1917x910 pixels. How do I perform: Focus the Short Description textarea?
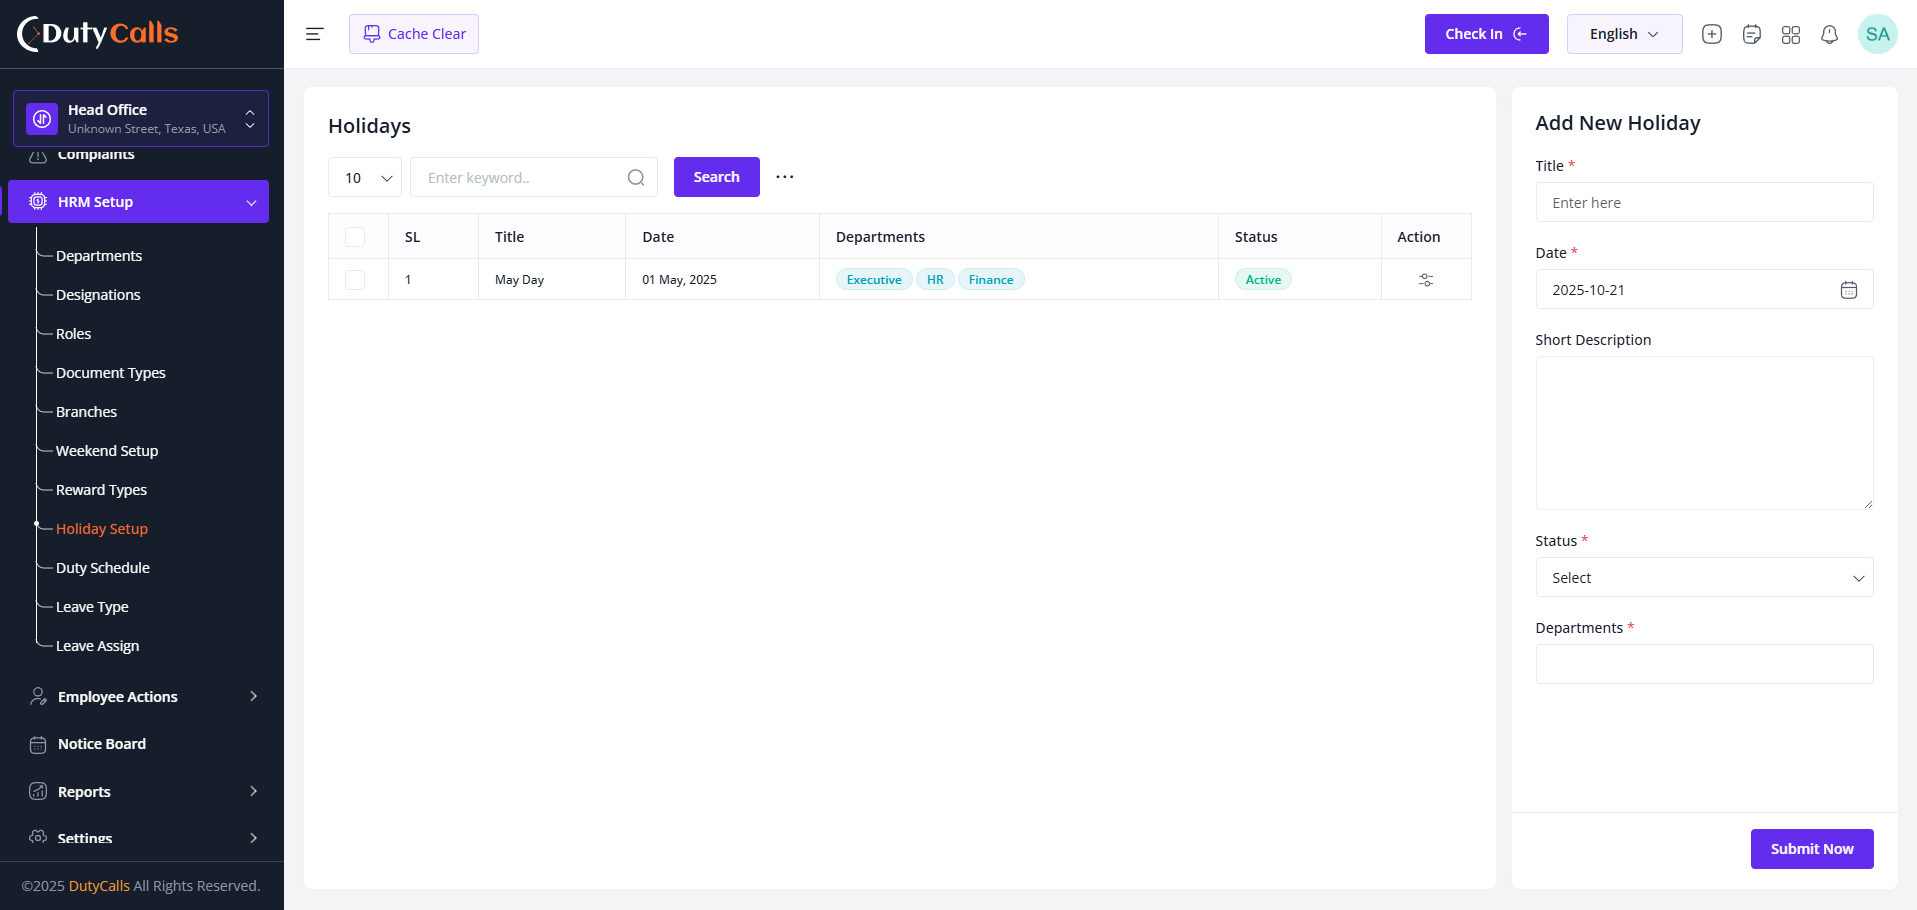point(1704,433)
